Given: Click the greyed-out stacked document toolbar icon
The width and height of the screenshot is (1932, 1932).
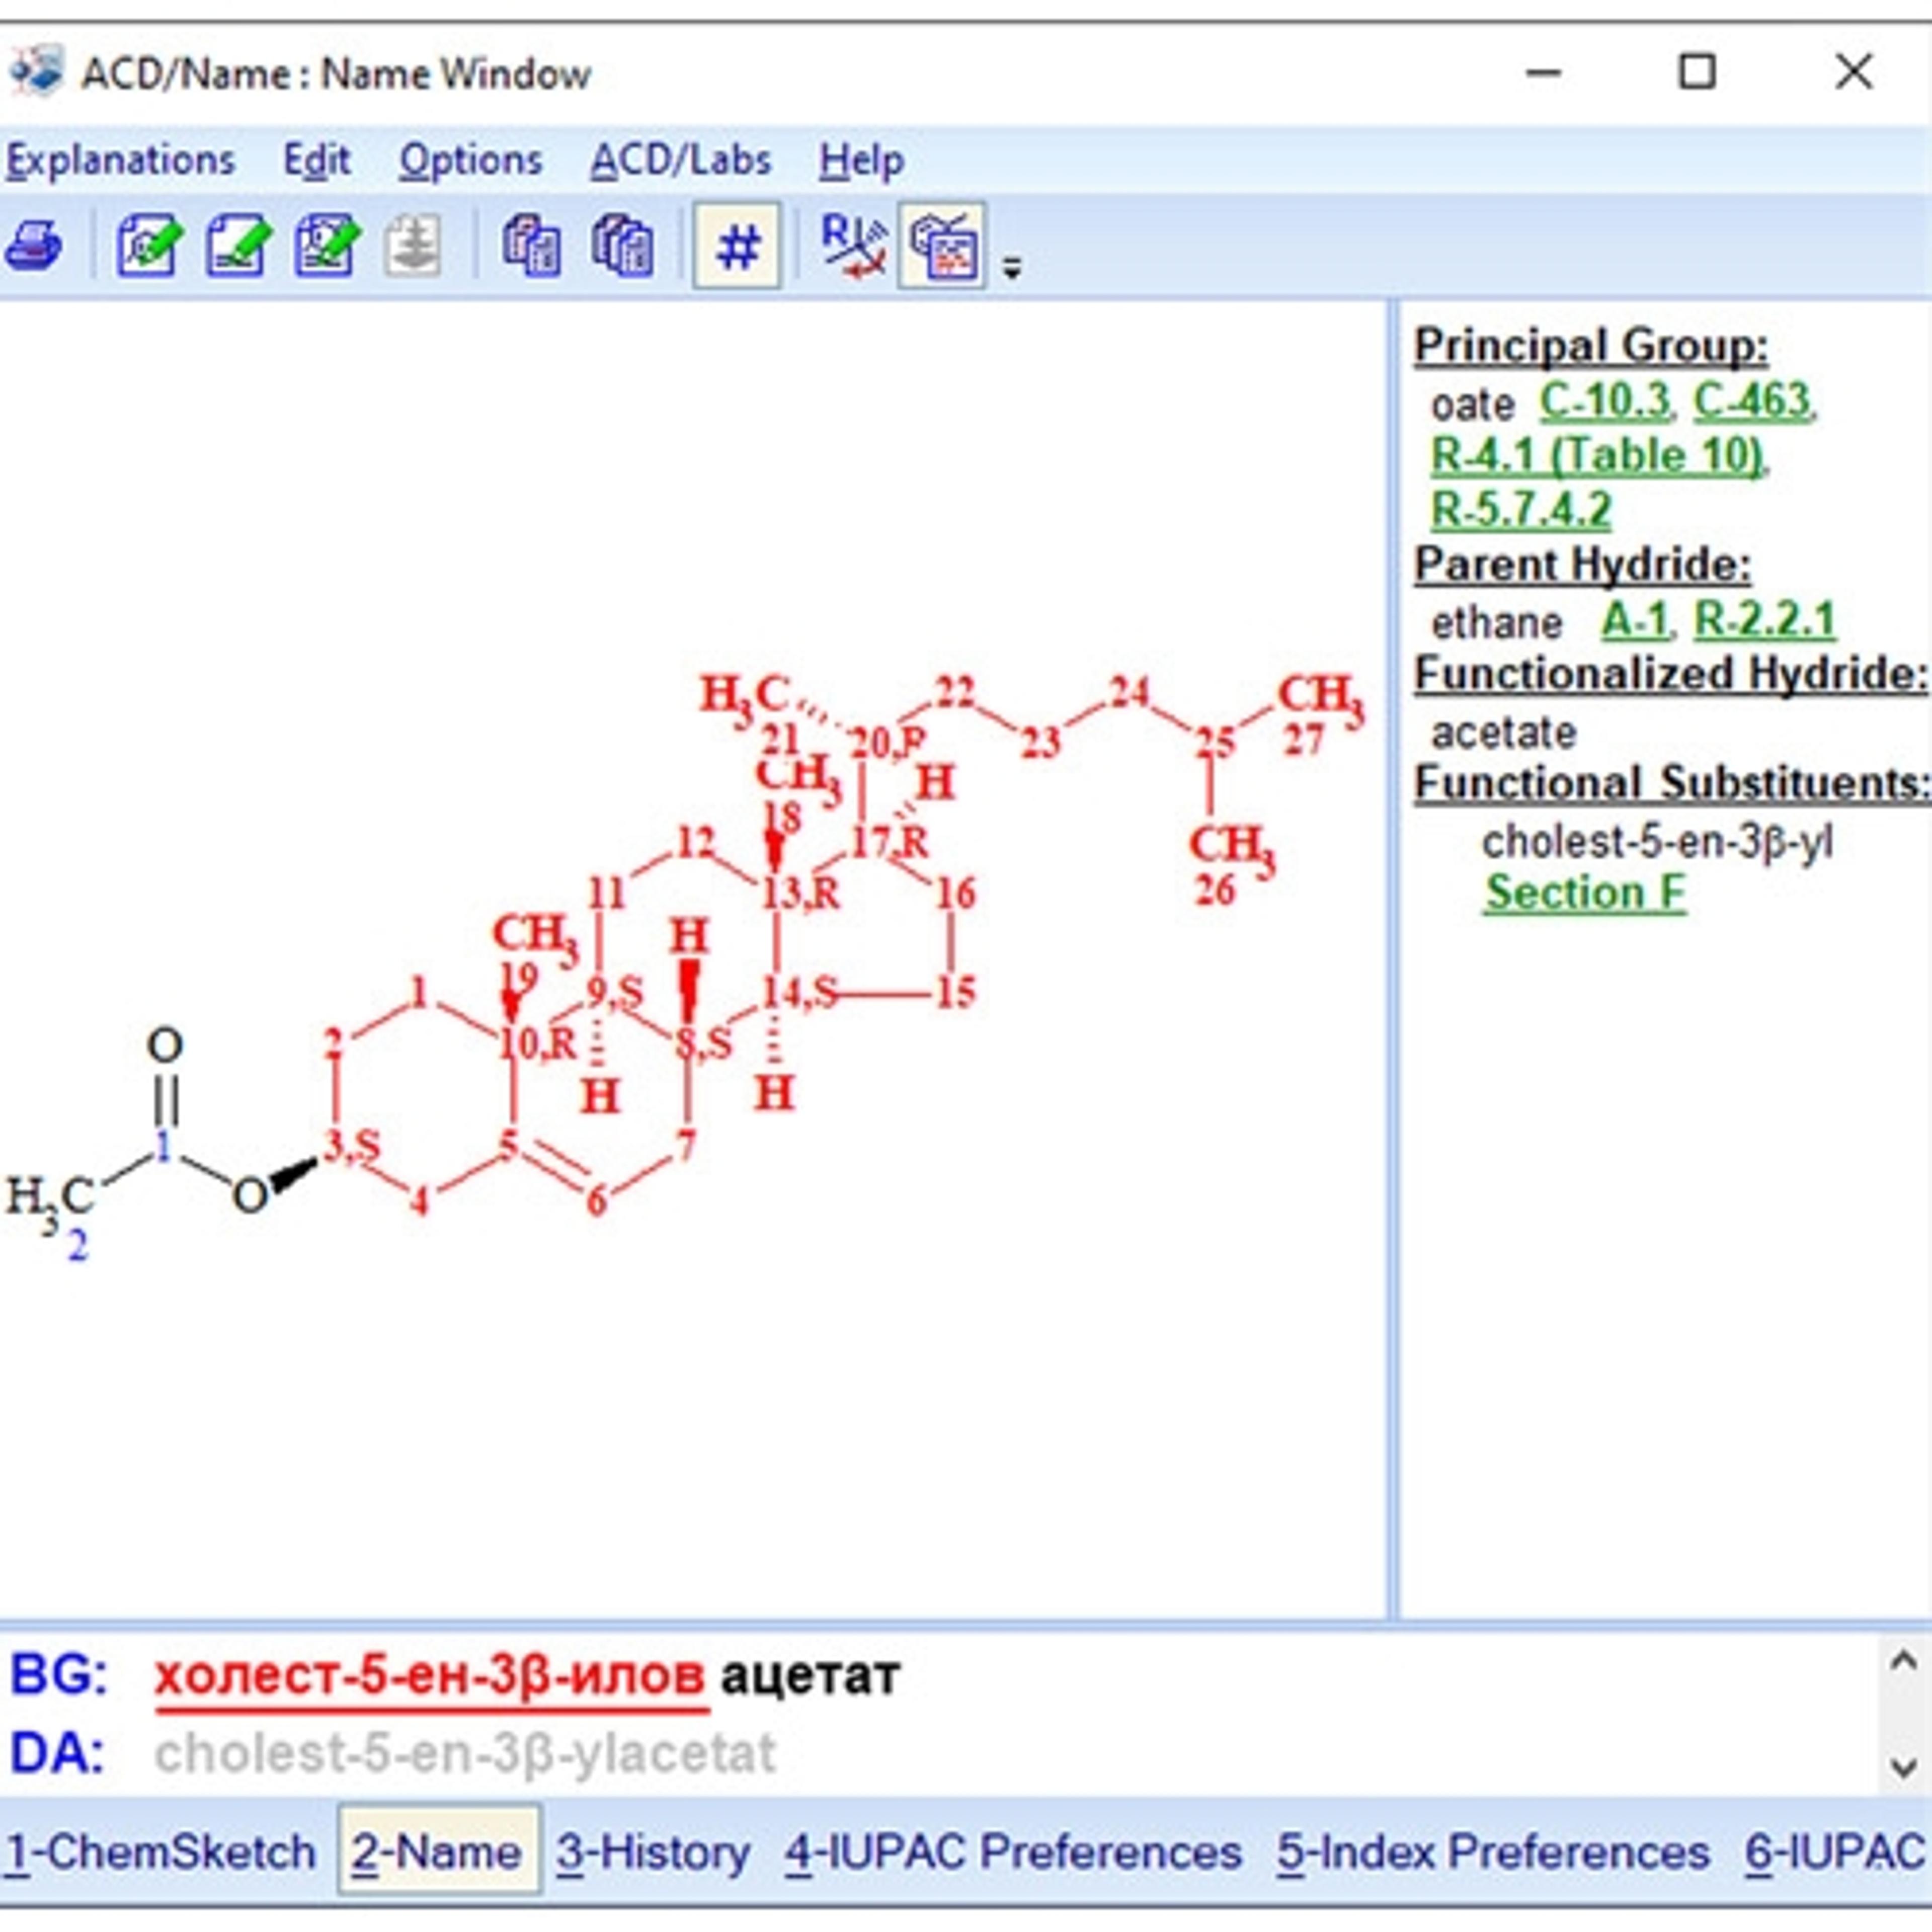Looking at the screenshot, I should [x=413, y=246].
